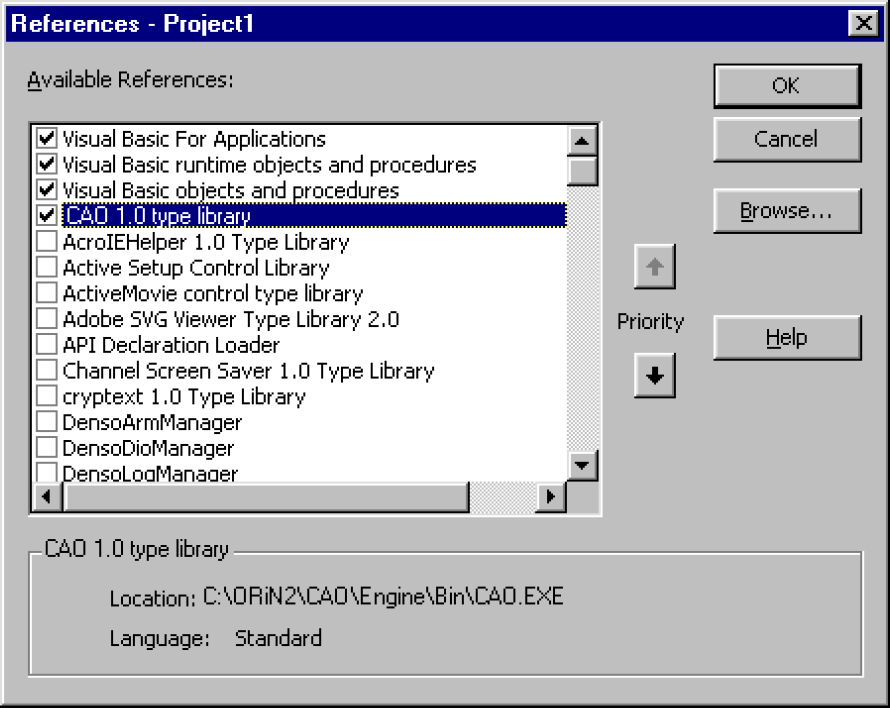Open Browse... to add a reference
The height and width of the screenshot is (708, 890).
tap(787, 211)
